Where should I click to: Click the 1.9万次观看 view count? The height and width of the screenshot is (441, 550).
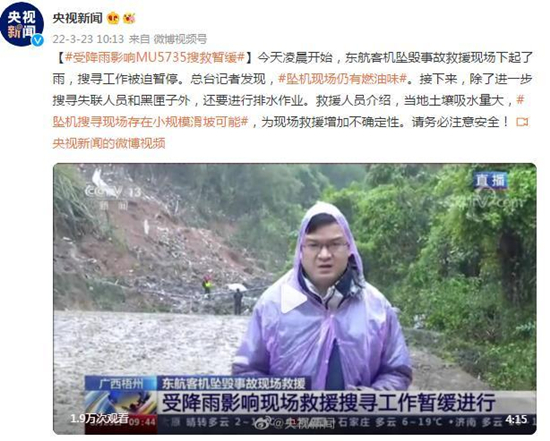(x=99, y=418)
